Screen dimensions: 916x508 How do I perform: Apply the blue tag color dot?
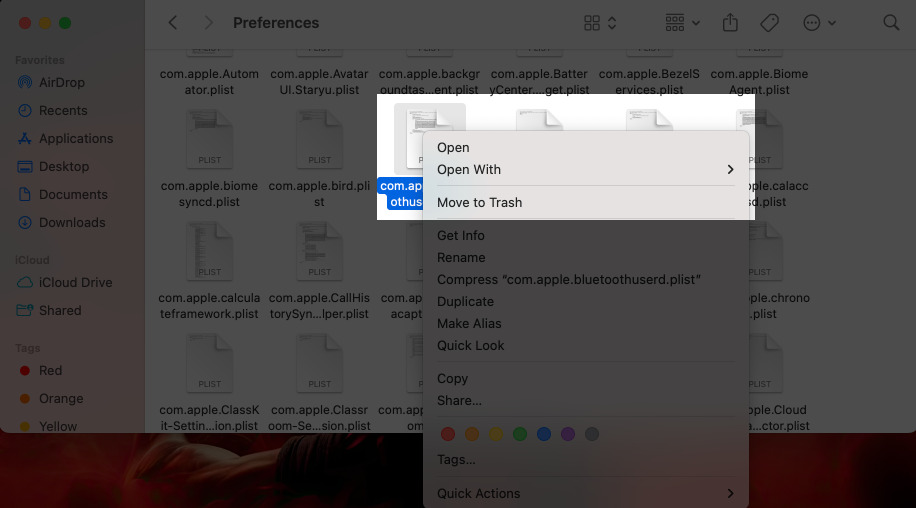[544, 434]
